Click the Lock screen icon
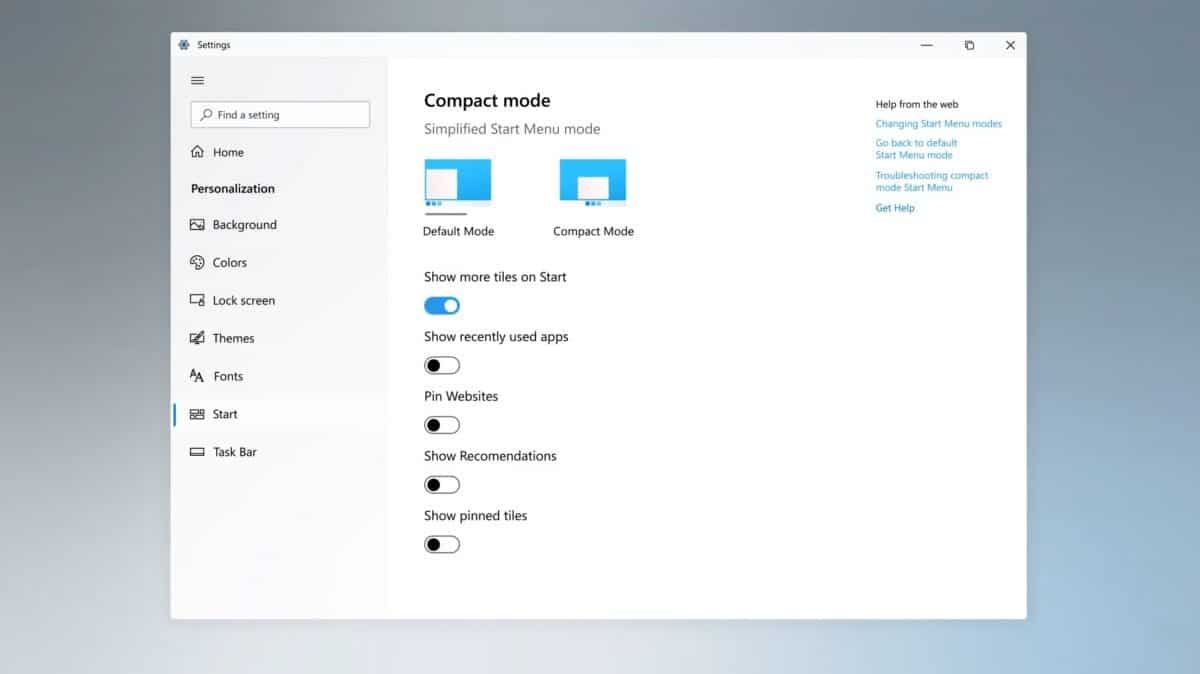 pos(197,300)
